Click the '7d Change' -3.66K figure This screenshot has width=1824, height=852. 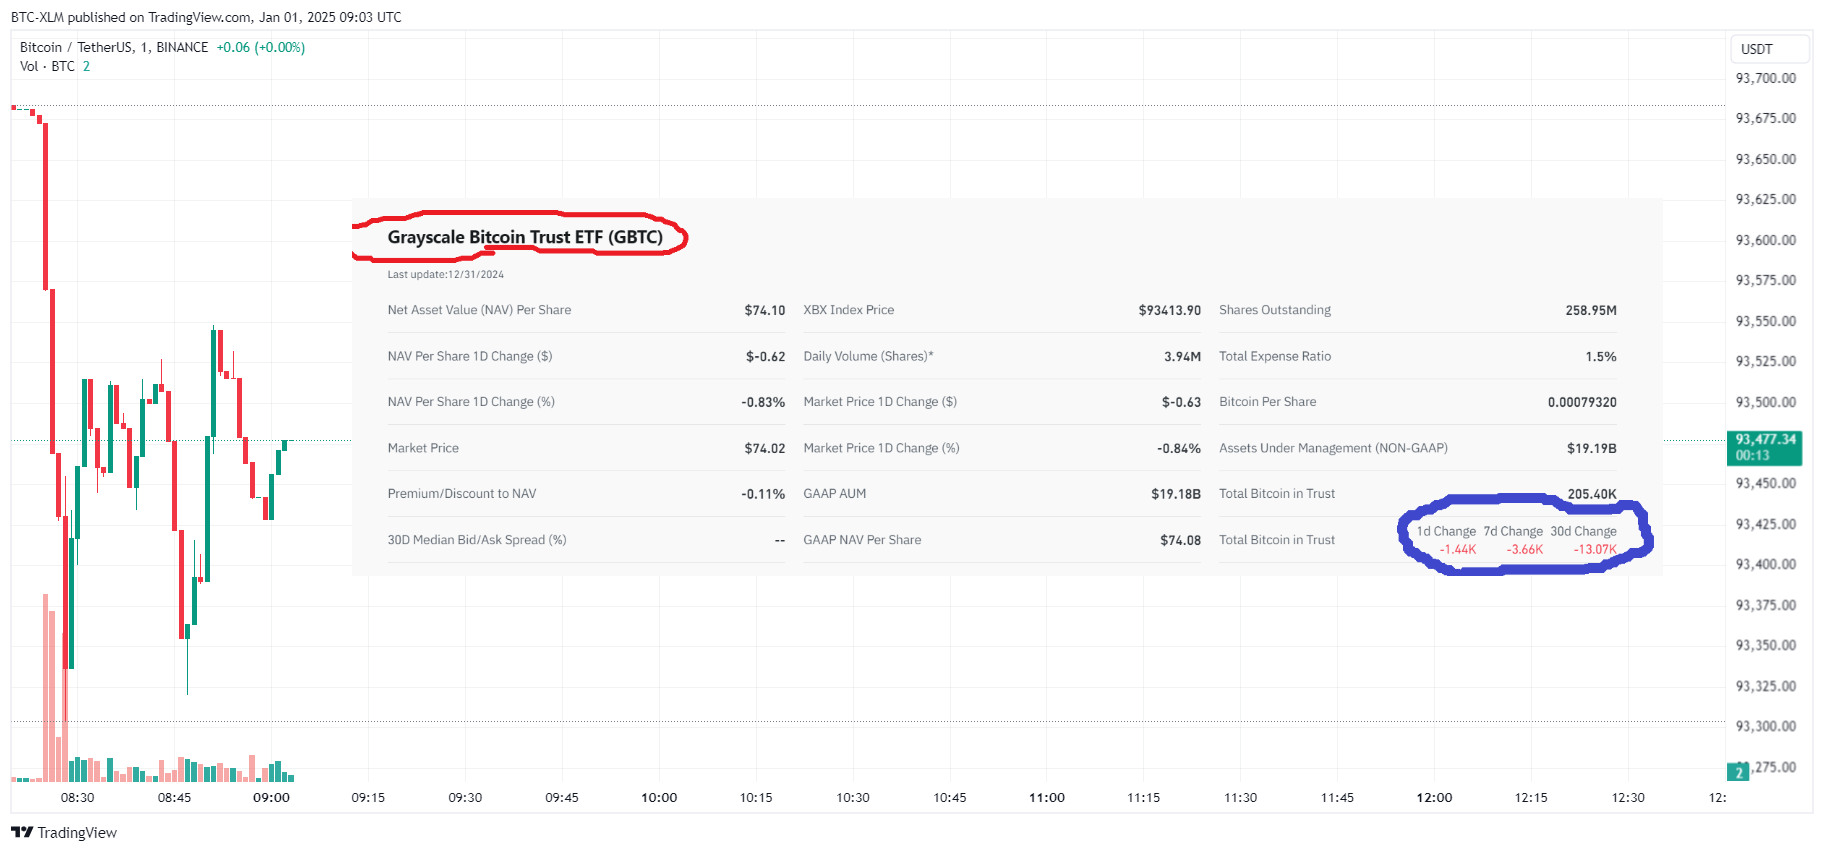(x=1525, y=549)
